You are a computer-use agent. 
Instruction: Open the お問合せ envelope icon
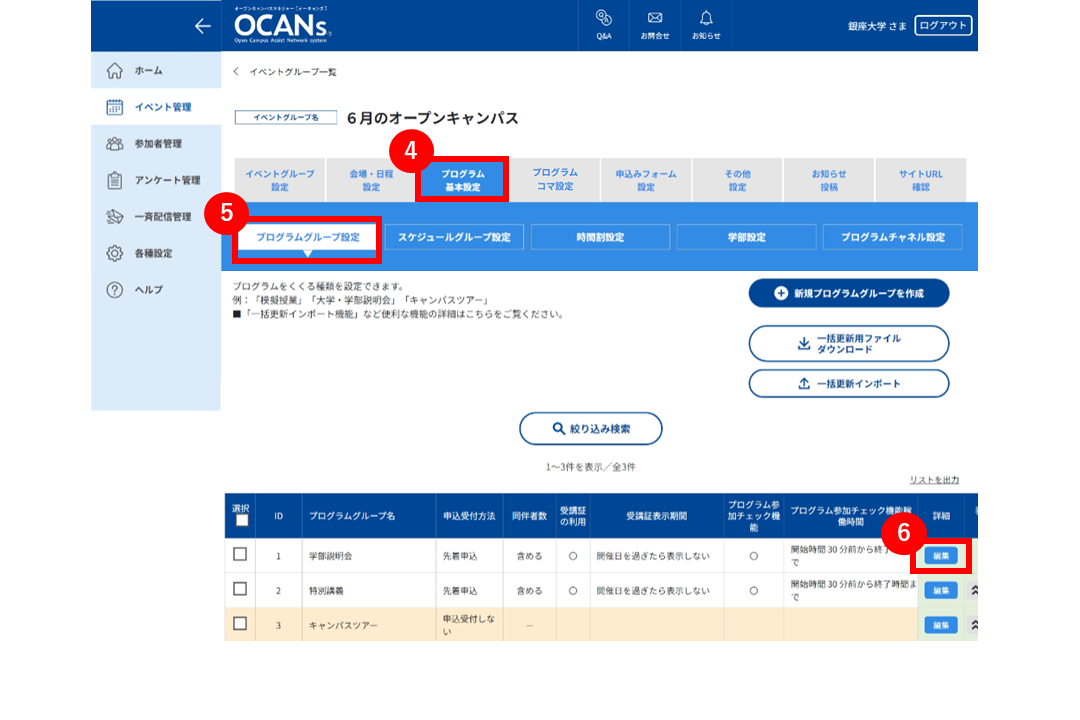click(x=655, y=18)
